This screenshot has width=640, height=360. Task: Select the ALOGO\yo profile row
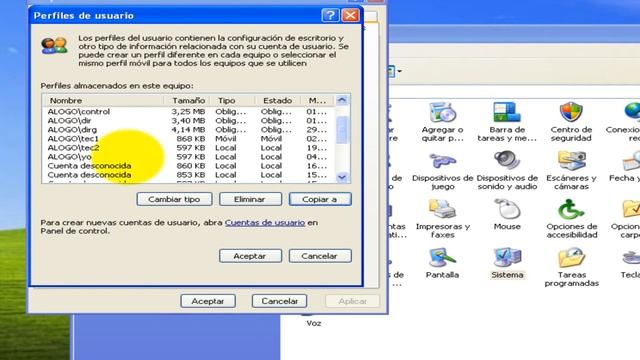coord(188,157)
